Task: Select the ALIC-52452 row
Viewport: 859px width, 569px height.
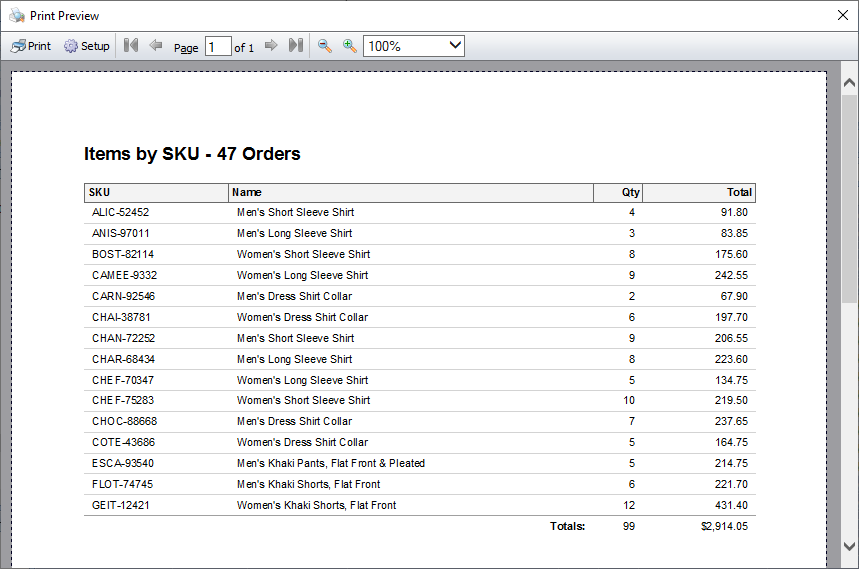Action: [420, 212]
